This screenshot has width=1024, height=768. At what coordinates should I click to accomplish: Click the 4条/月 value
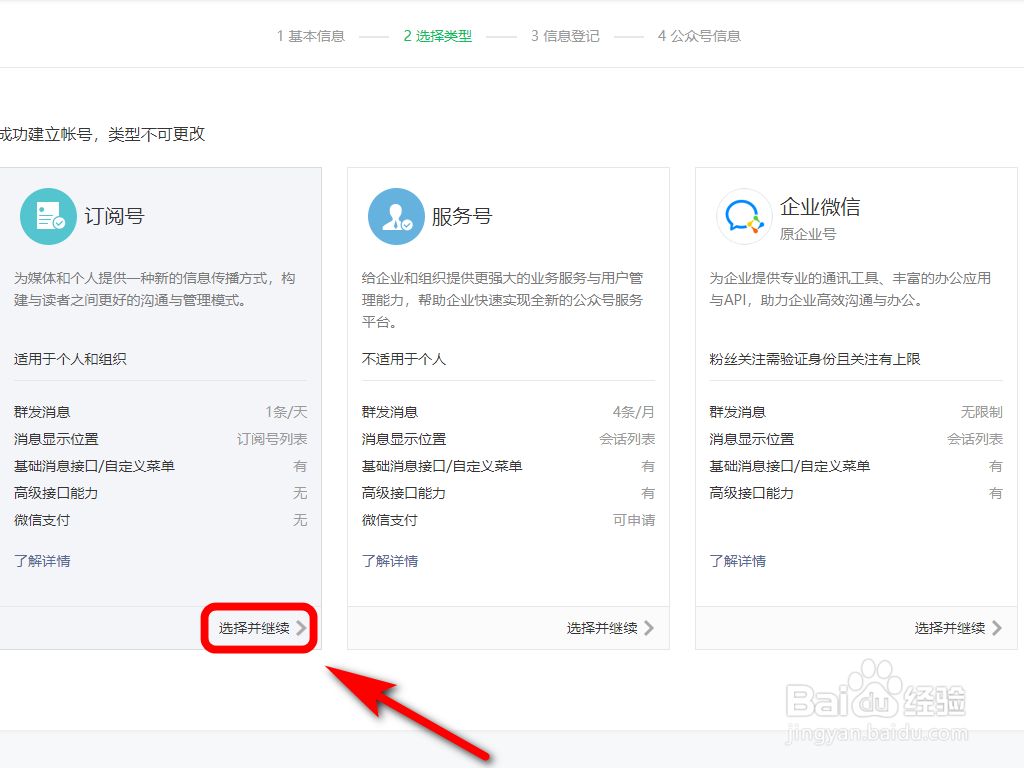[x=633, y=412]
